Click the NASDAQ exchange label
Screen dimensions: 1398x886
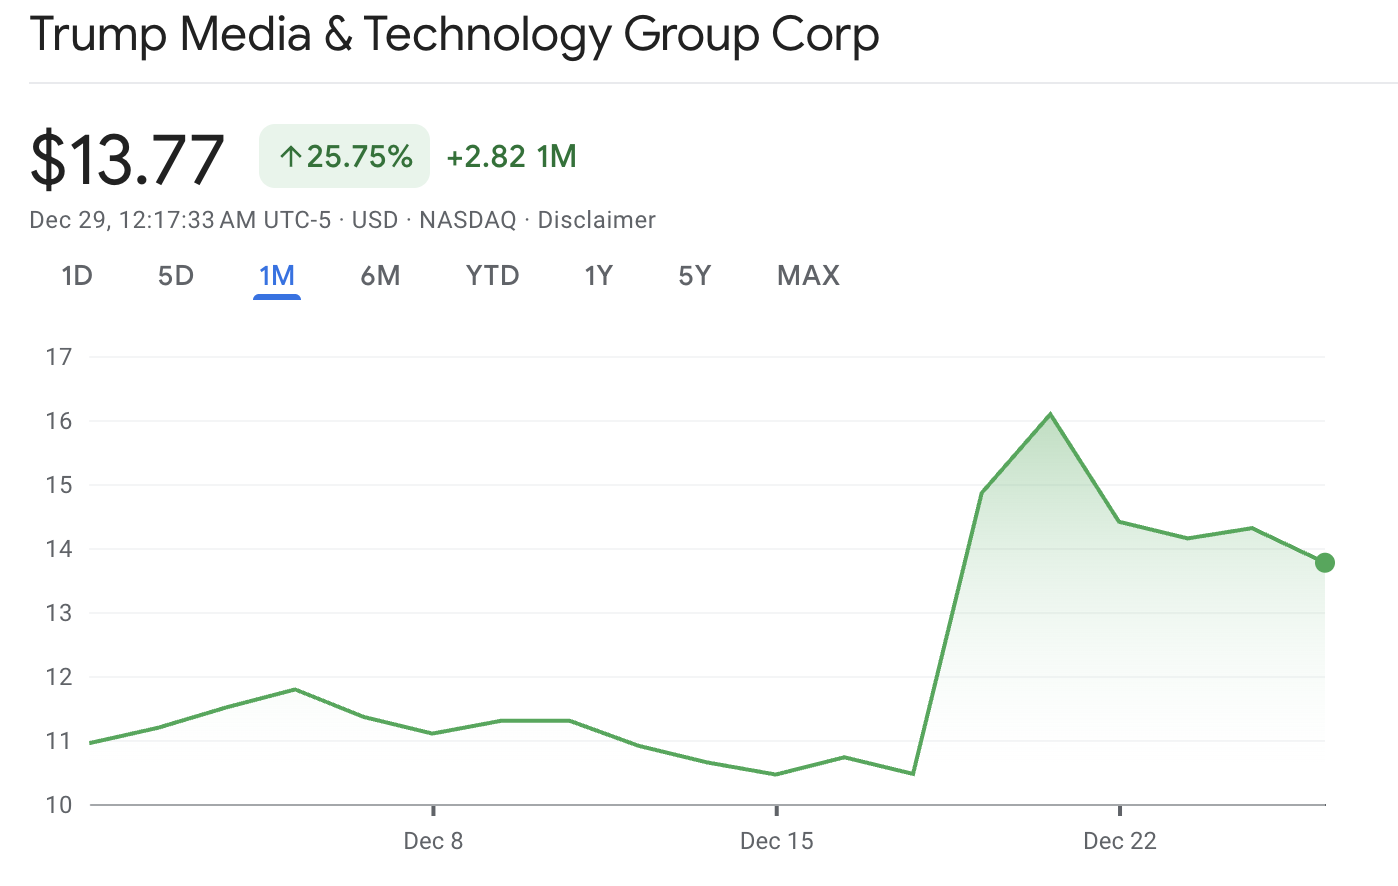[x=467, y=220]
